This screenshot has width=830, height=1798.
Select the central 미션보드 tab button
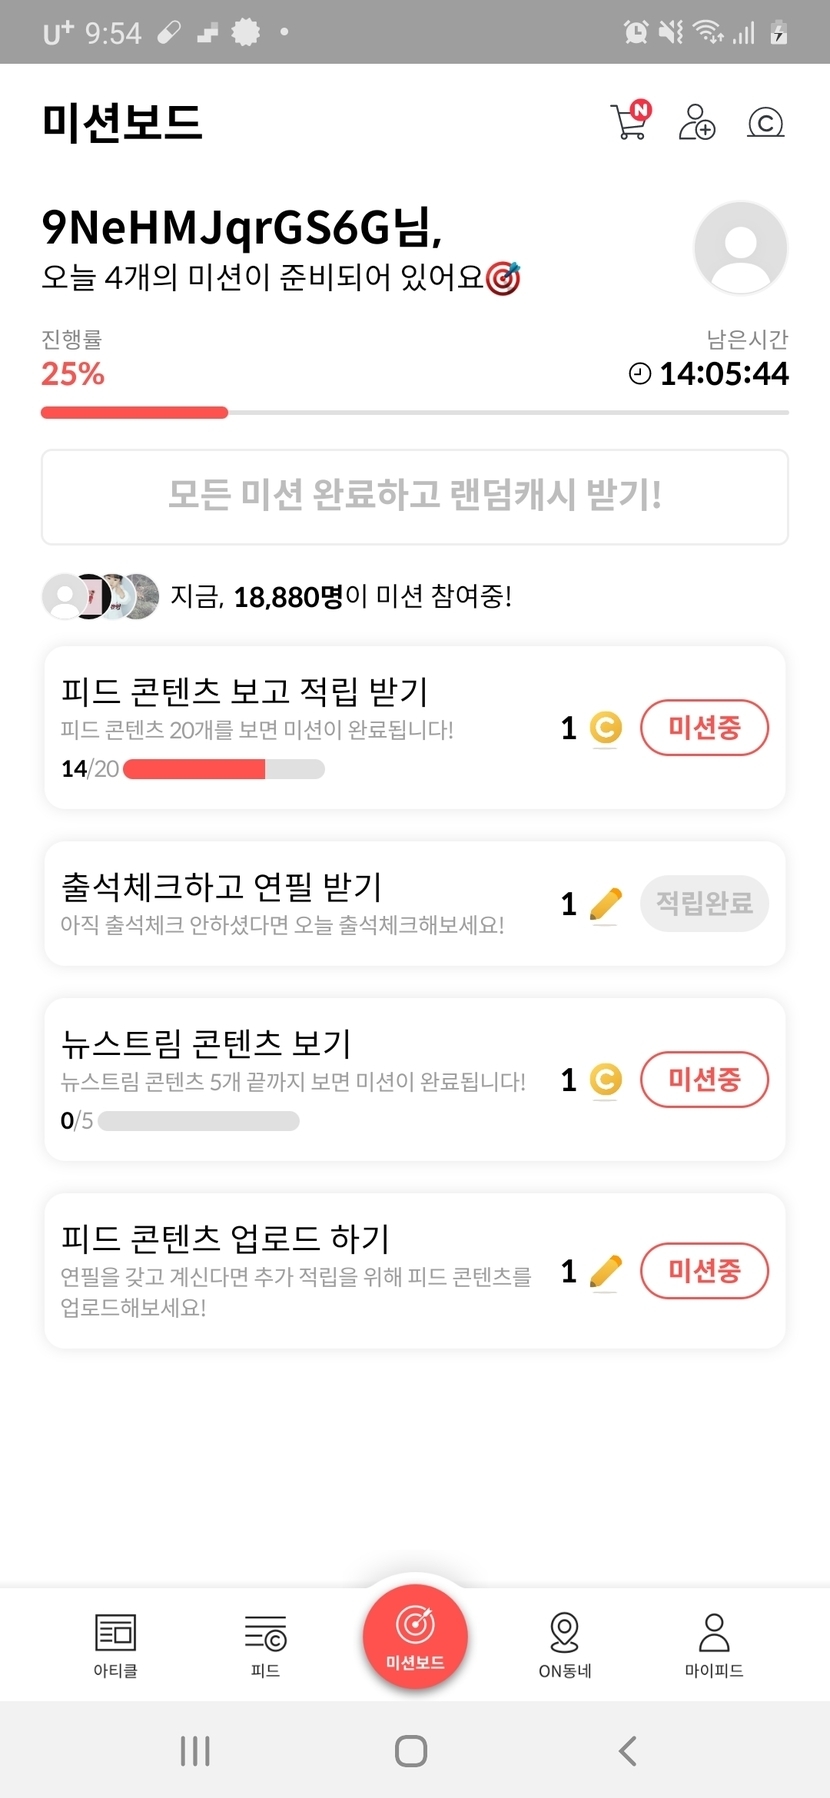(415, 1637)
